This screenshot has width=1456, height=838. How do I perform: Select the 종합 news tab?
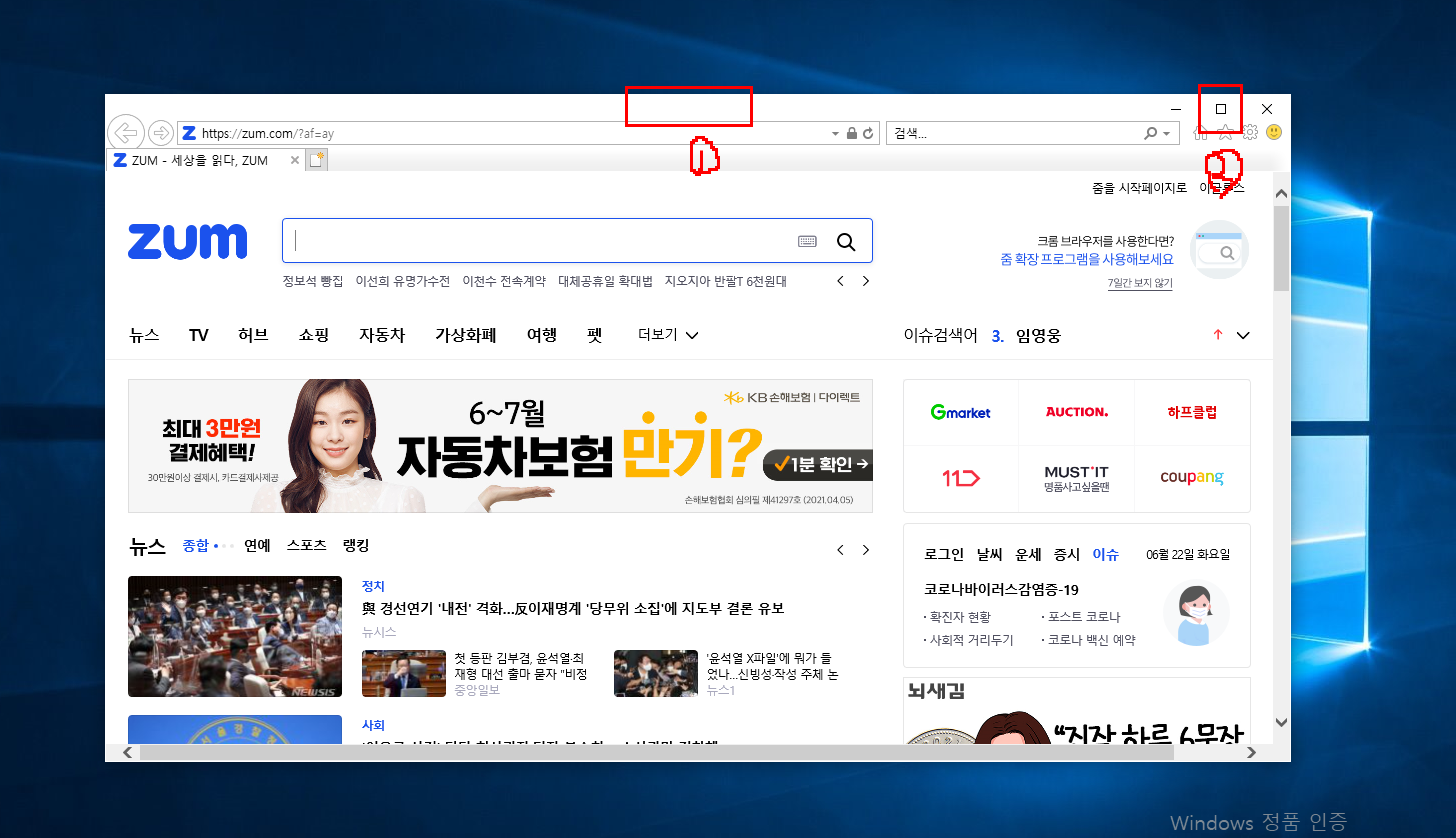196,546
